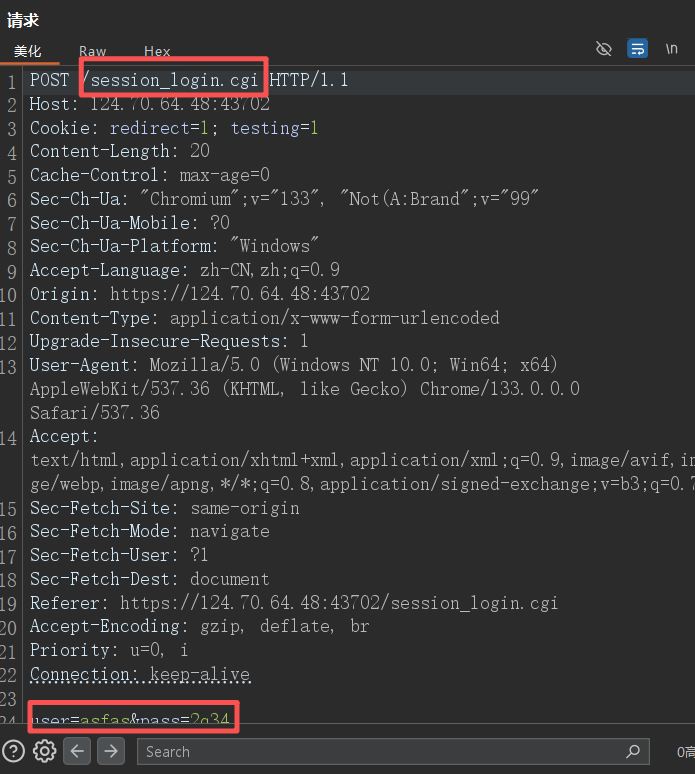Screen dimensions: 695x774
Task: Toggle the word wrap icon
Action: click(x=637, y=49)
